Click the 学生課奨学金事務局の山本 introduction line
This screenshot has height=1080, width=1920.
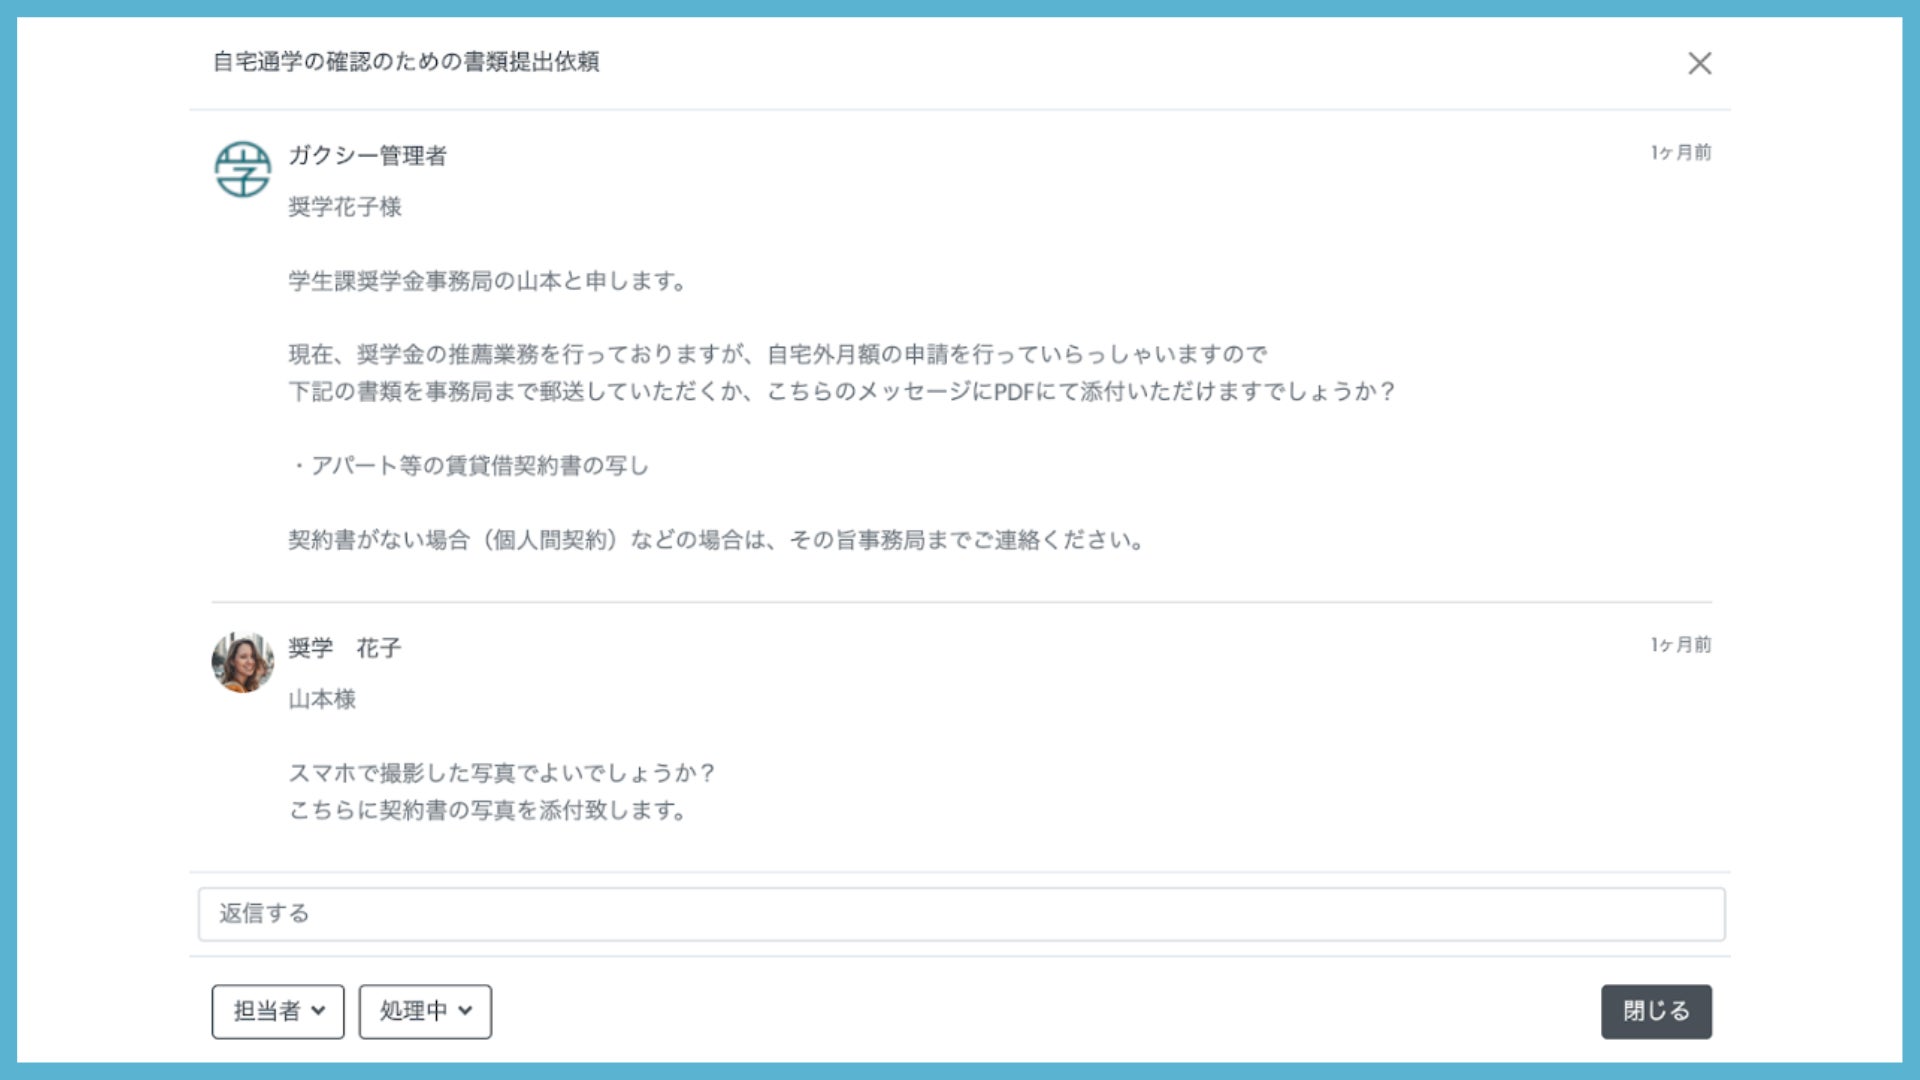(x=487, y=282)
